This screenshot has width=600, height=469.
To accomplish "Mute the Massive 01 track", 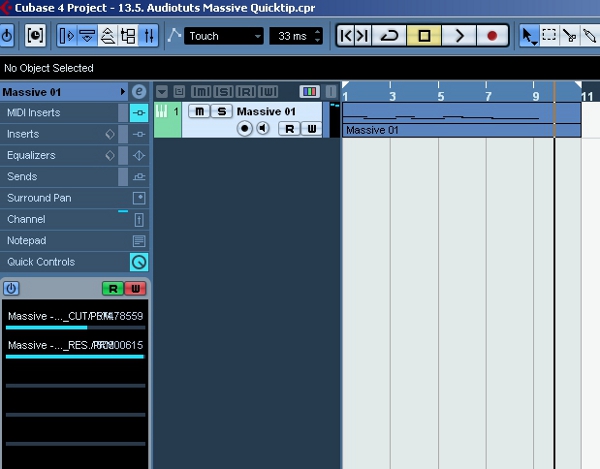I will point(199,111).
